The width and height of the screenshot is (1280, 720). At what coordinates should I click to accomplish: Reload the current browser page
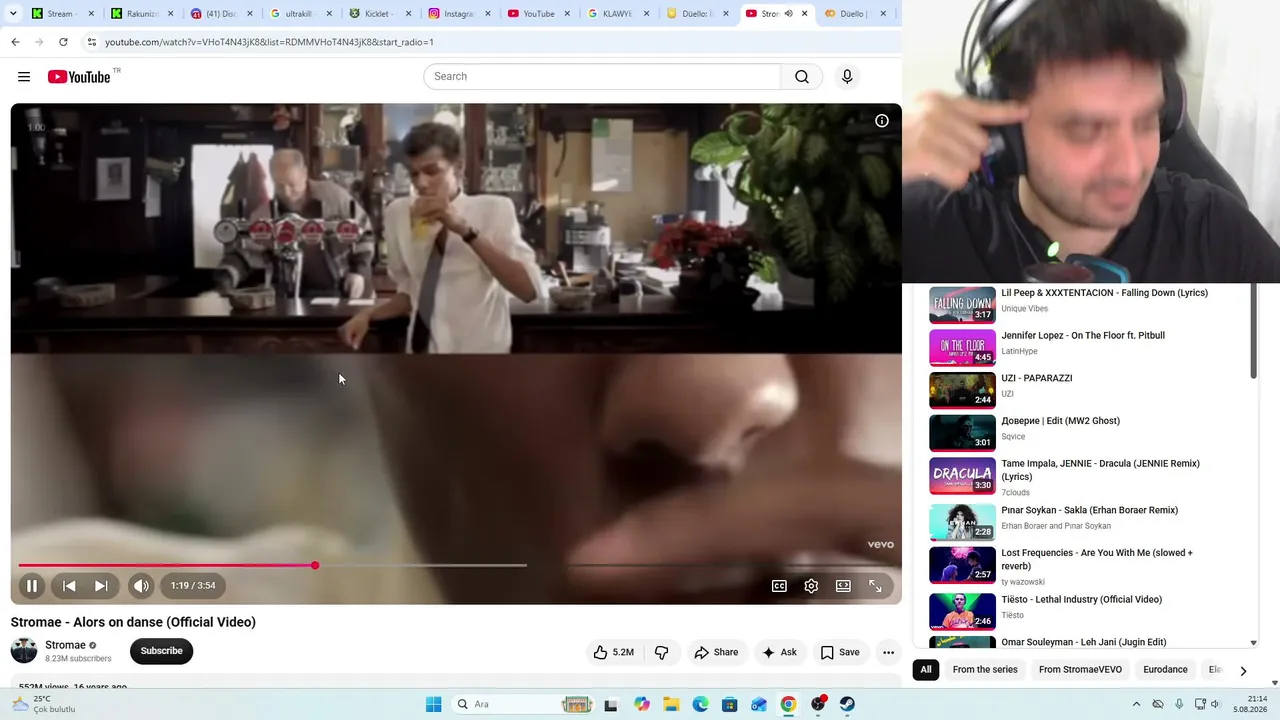[63, 42]
